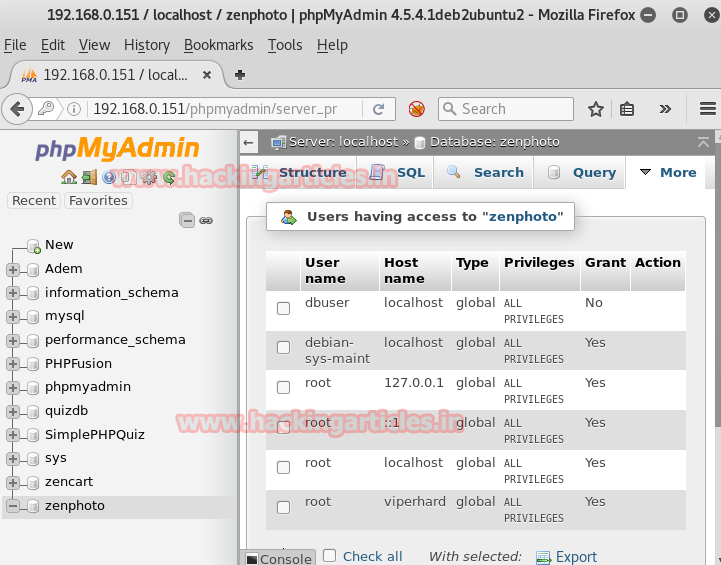
Task: Show more toolbar items chevron
Action: (x=665, y=109)
